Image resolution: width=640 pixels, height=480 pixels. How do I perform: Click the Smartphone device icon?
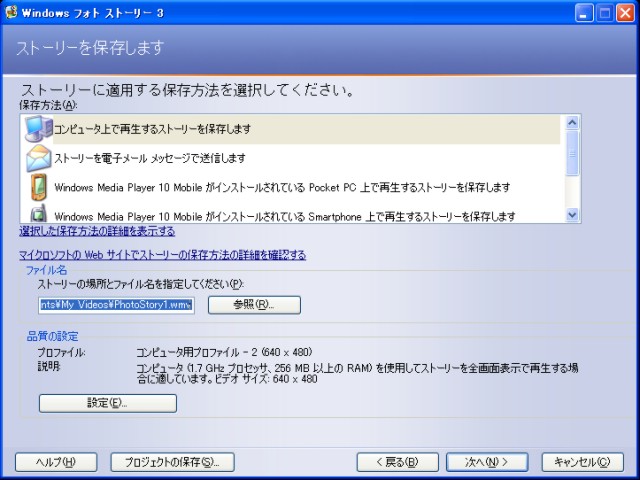[x=39, y=213]
